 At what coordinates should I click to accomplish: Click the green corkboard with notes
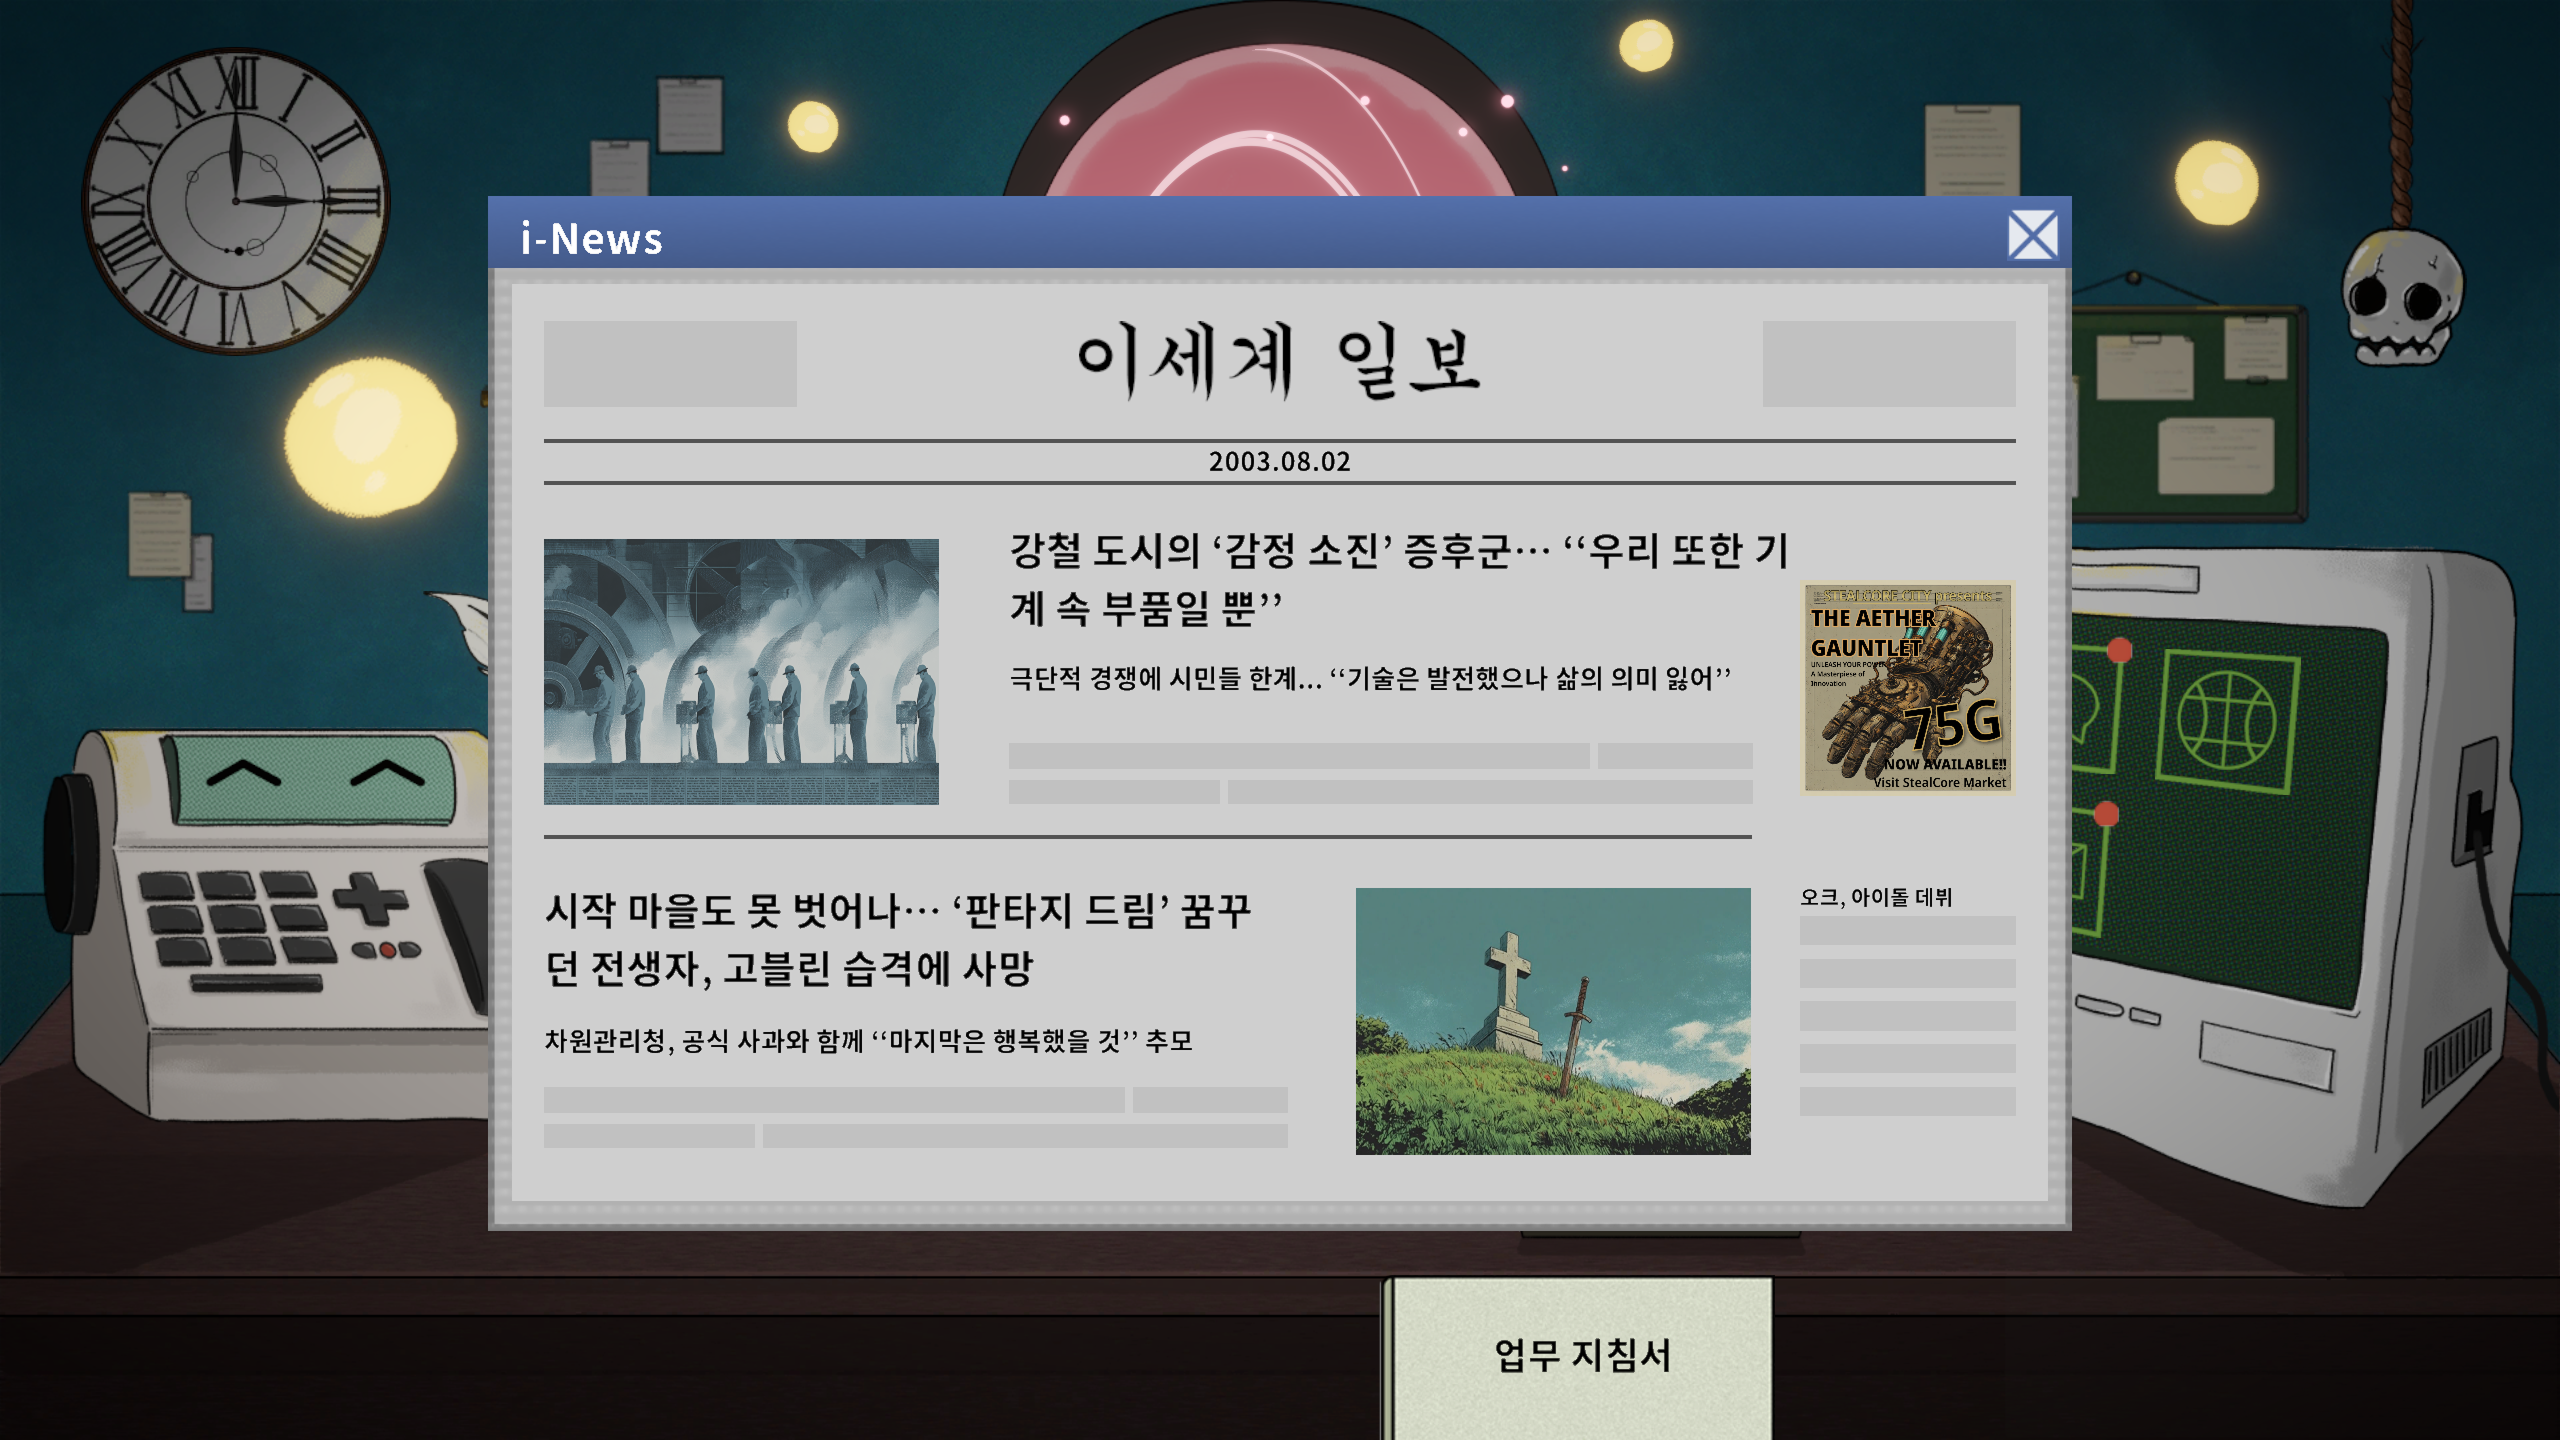click(x=2190, y=415)
